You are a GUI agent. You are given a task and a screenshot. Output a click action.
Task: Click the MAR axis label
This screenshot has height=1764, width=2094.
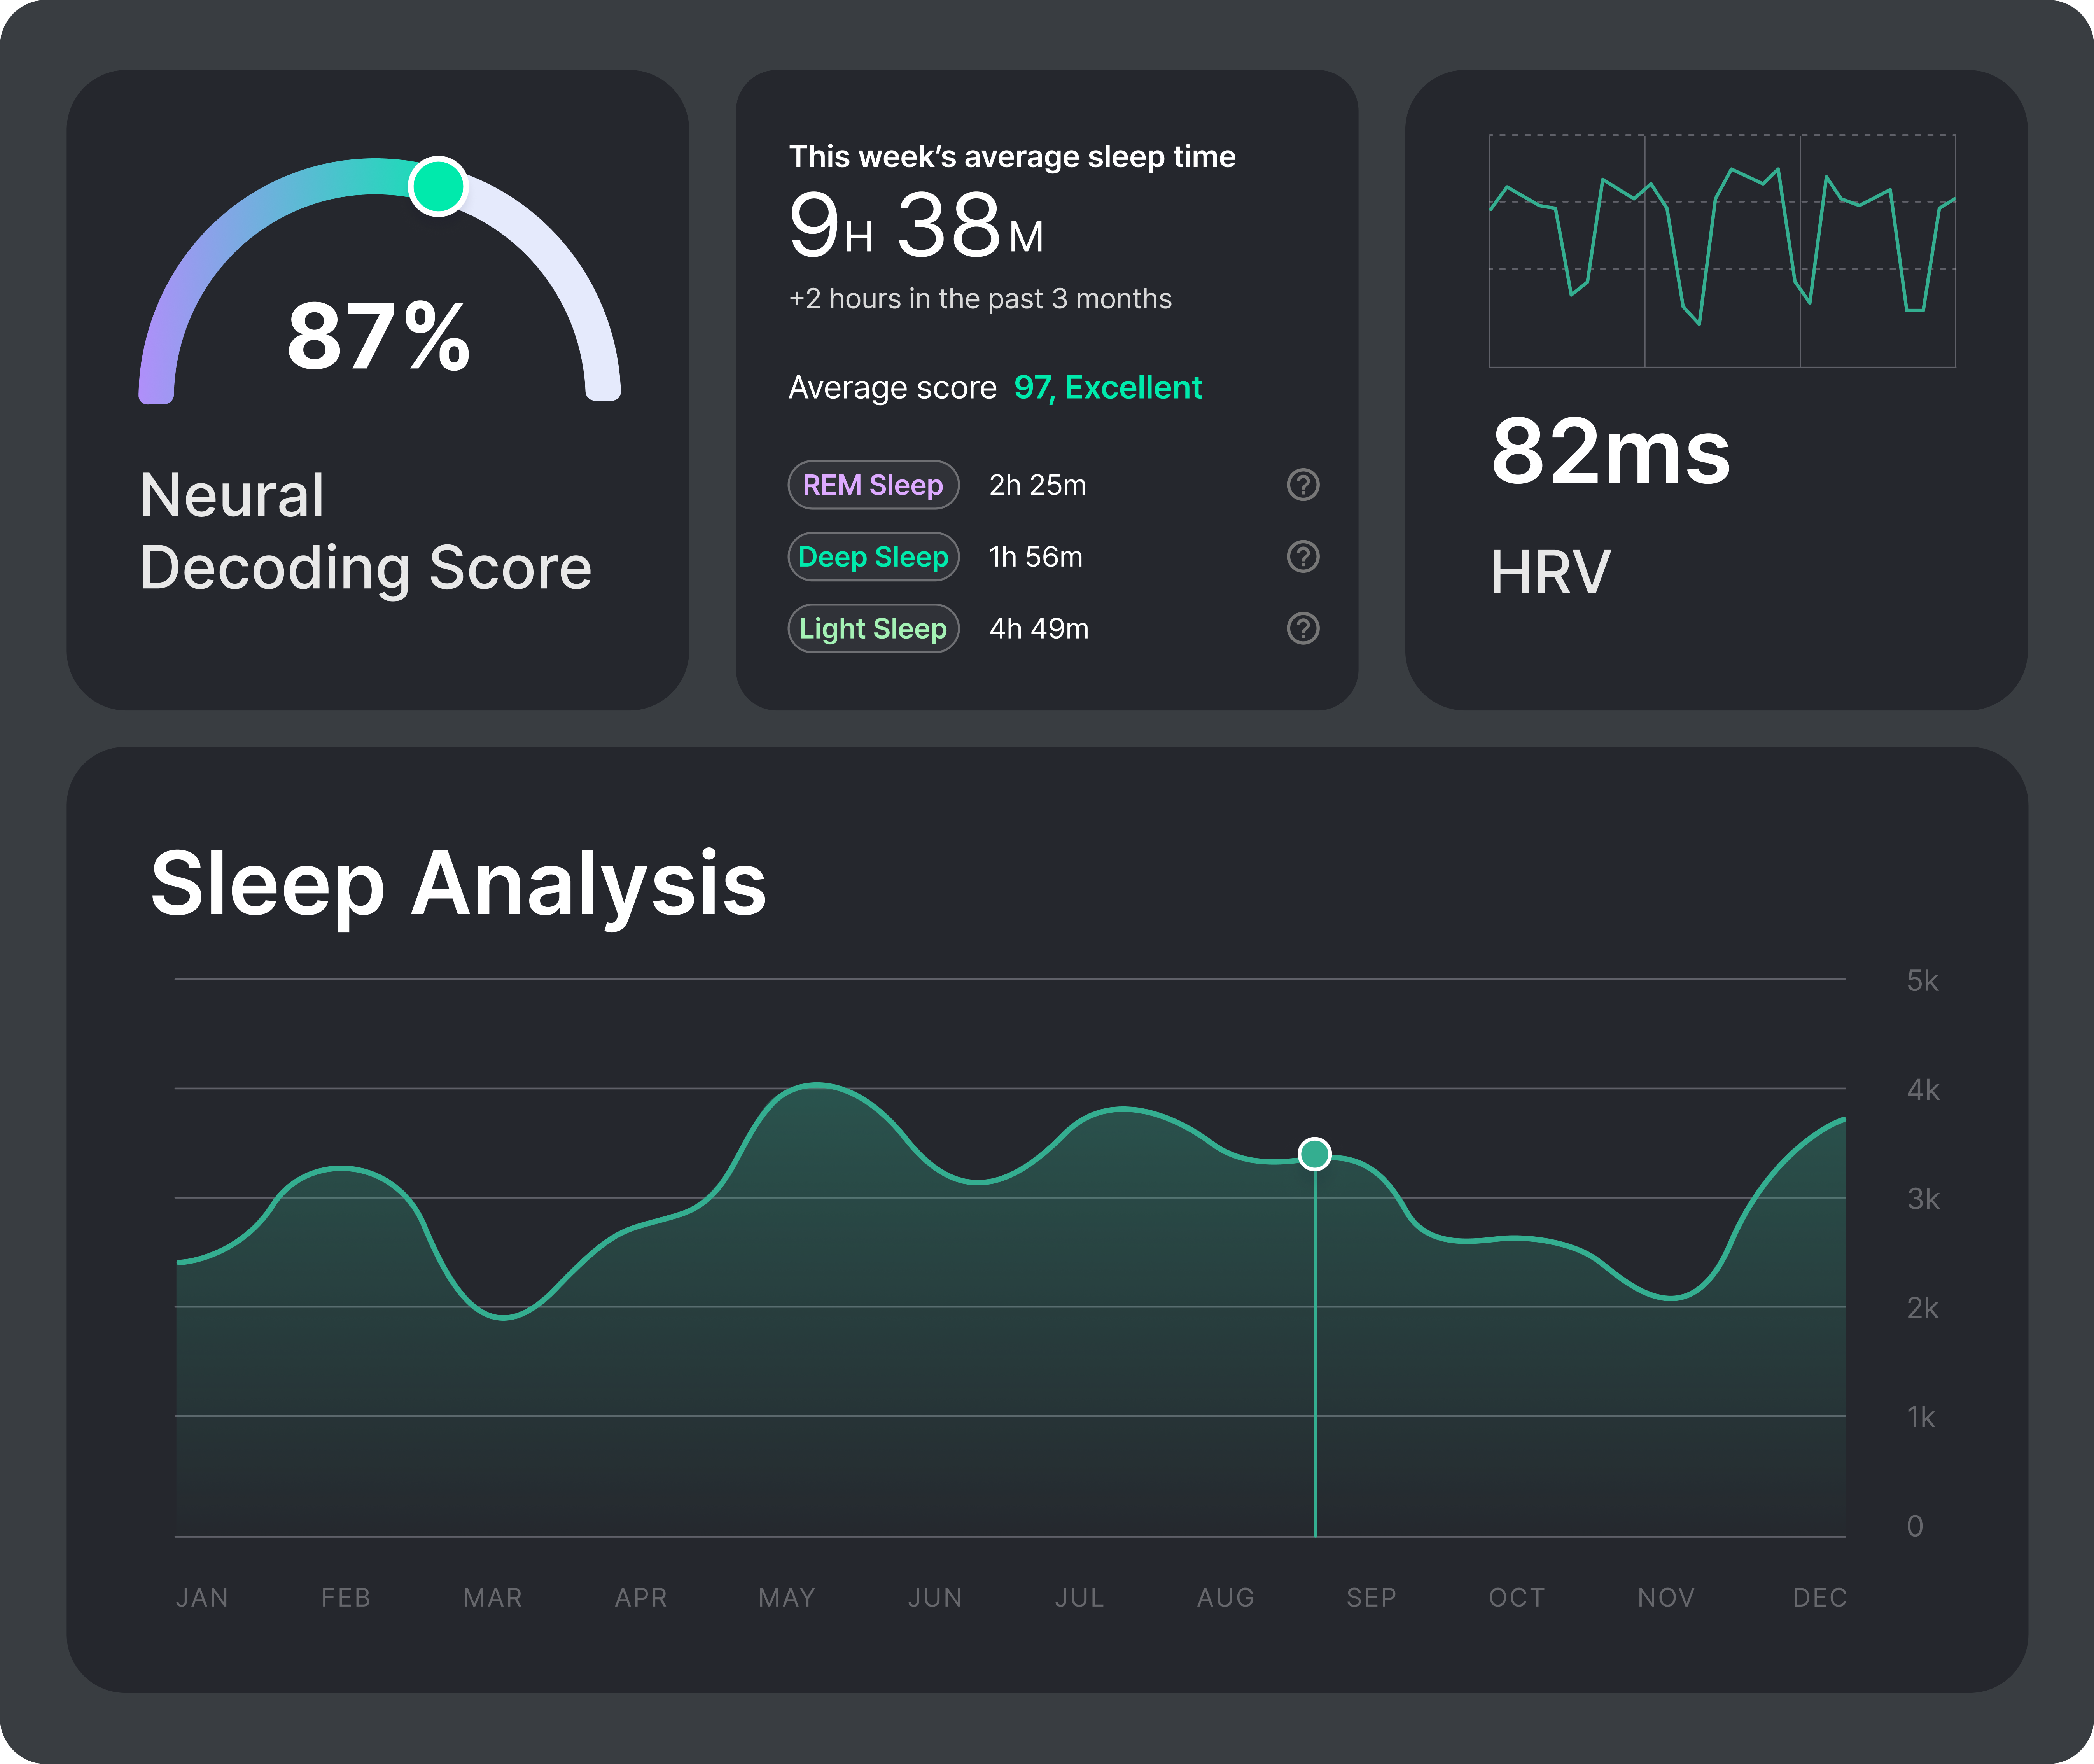tap(493, 1597)
